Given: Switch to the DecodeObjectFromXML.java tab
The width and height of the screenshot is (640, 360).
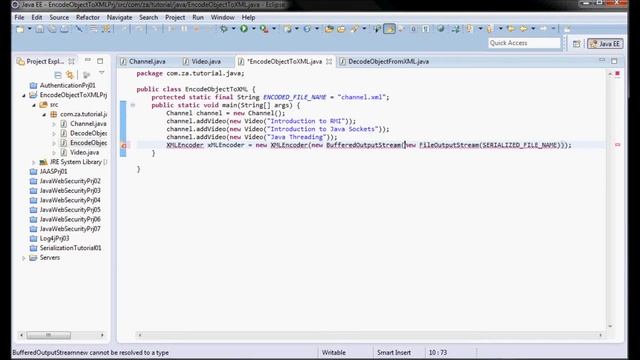Looking at the screenshot, I should click(384, 62).
